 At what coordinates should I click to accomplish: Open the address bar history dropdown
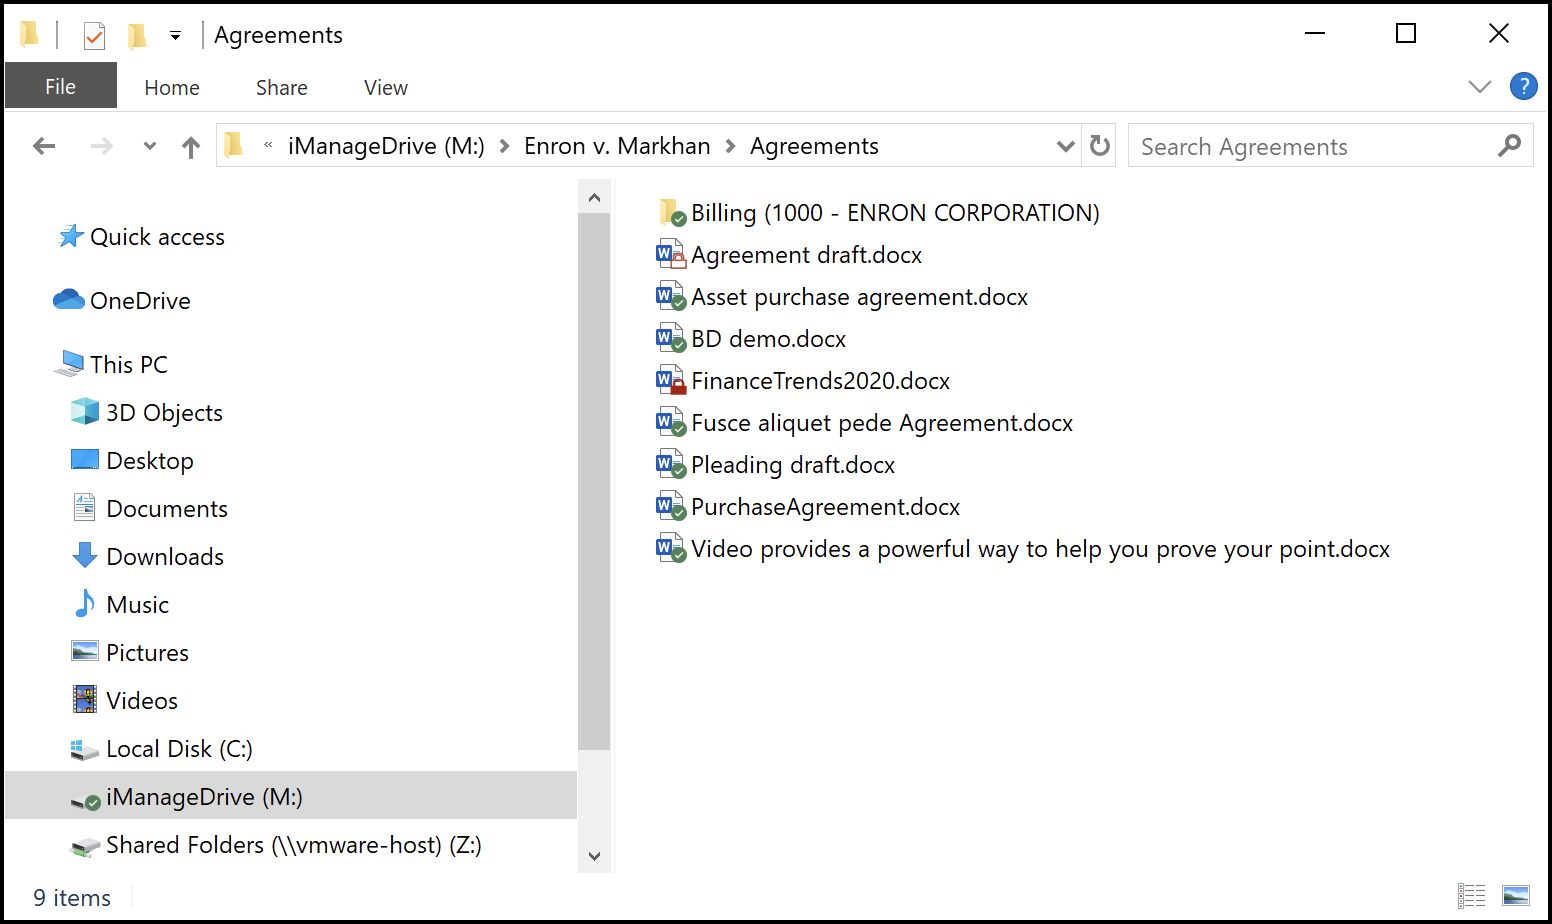tap(1065, 147)
